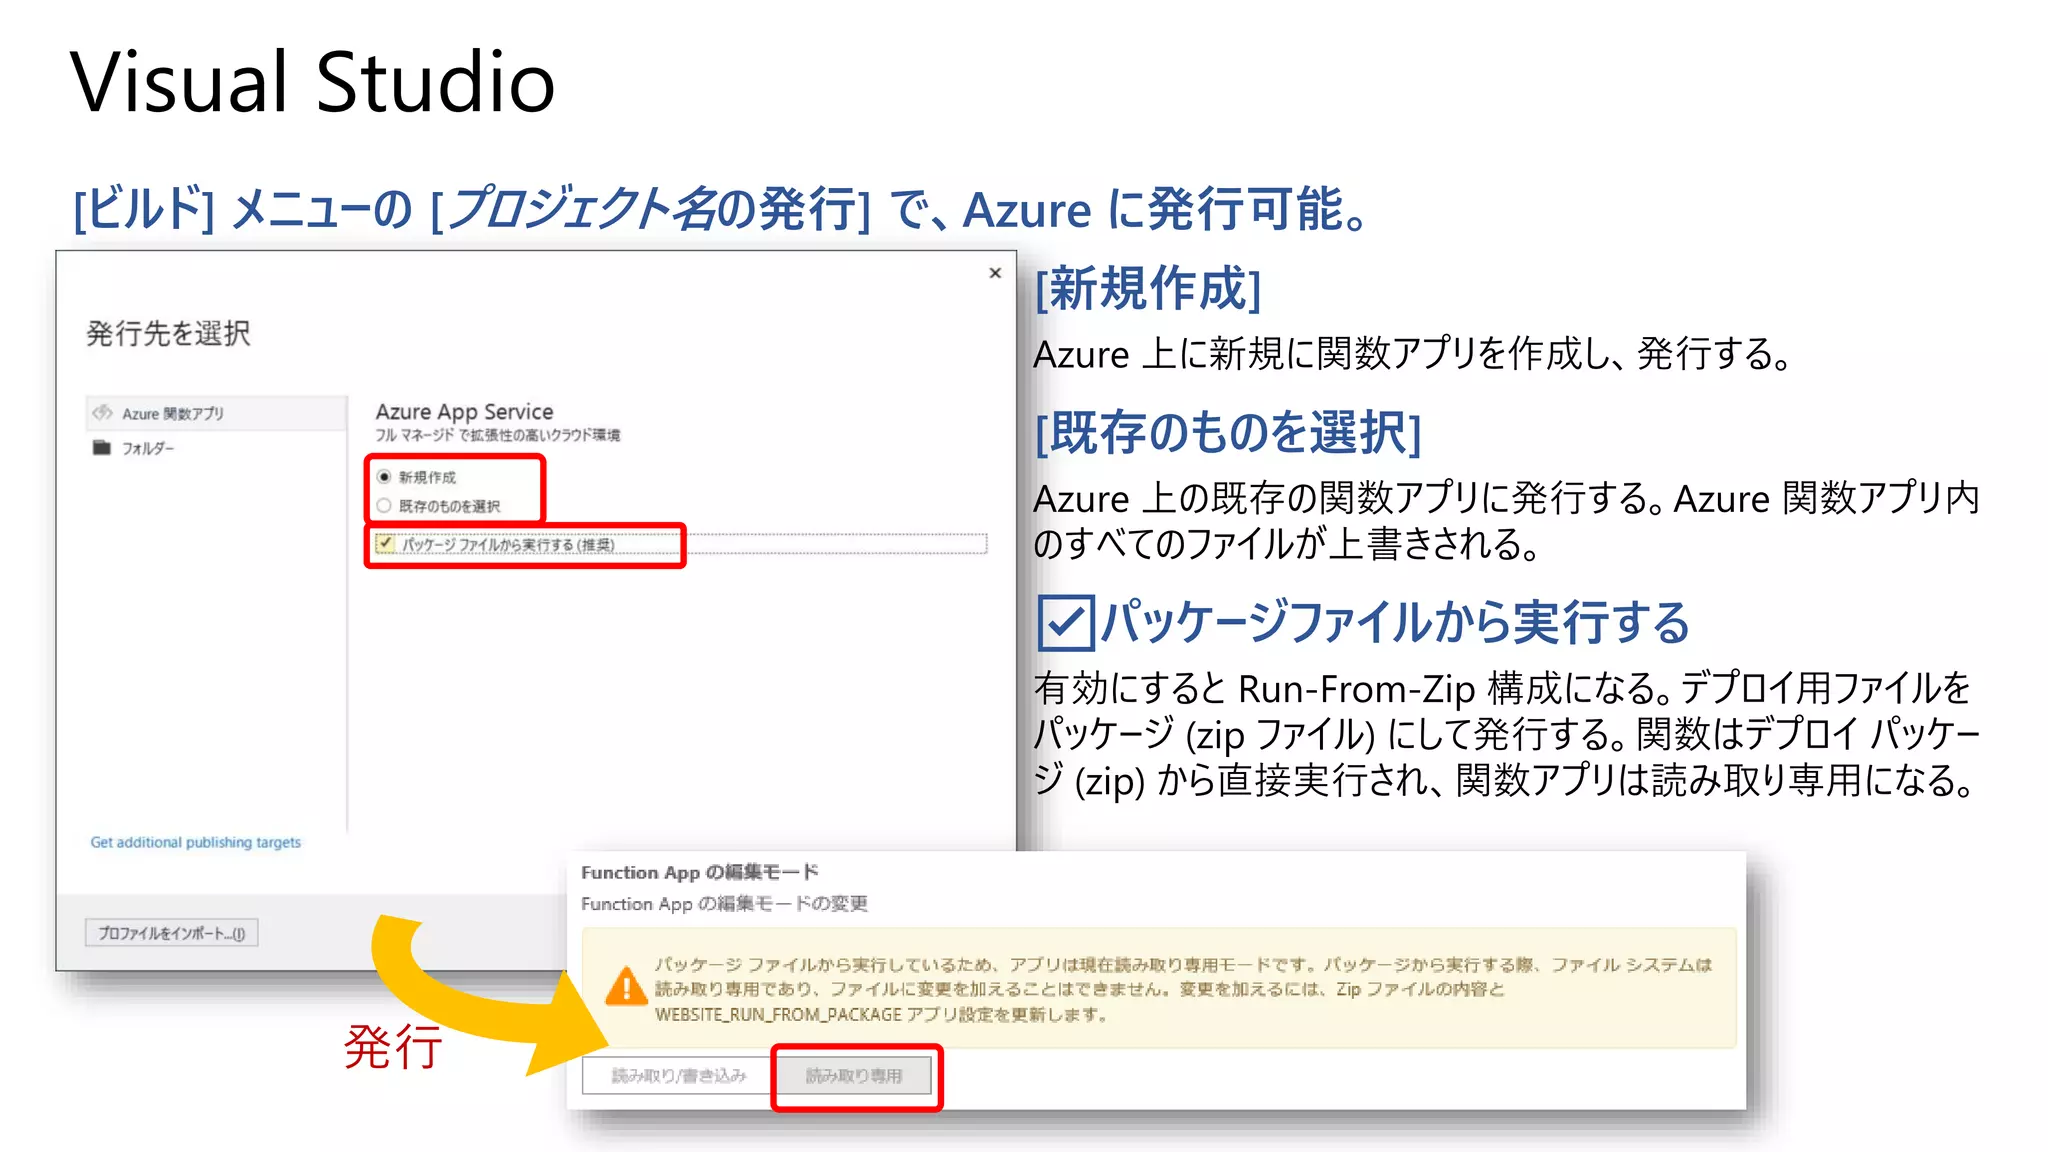2048x1152 pixels.
Task: Open Get additional publishing targets link
Action: [196, 842]
